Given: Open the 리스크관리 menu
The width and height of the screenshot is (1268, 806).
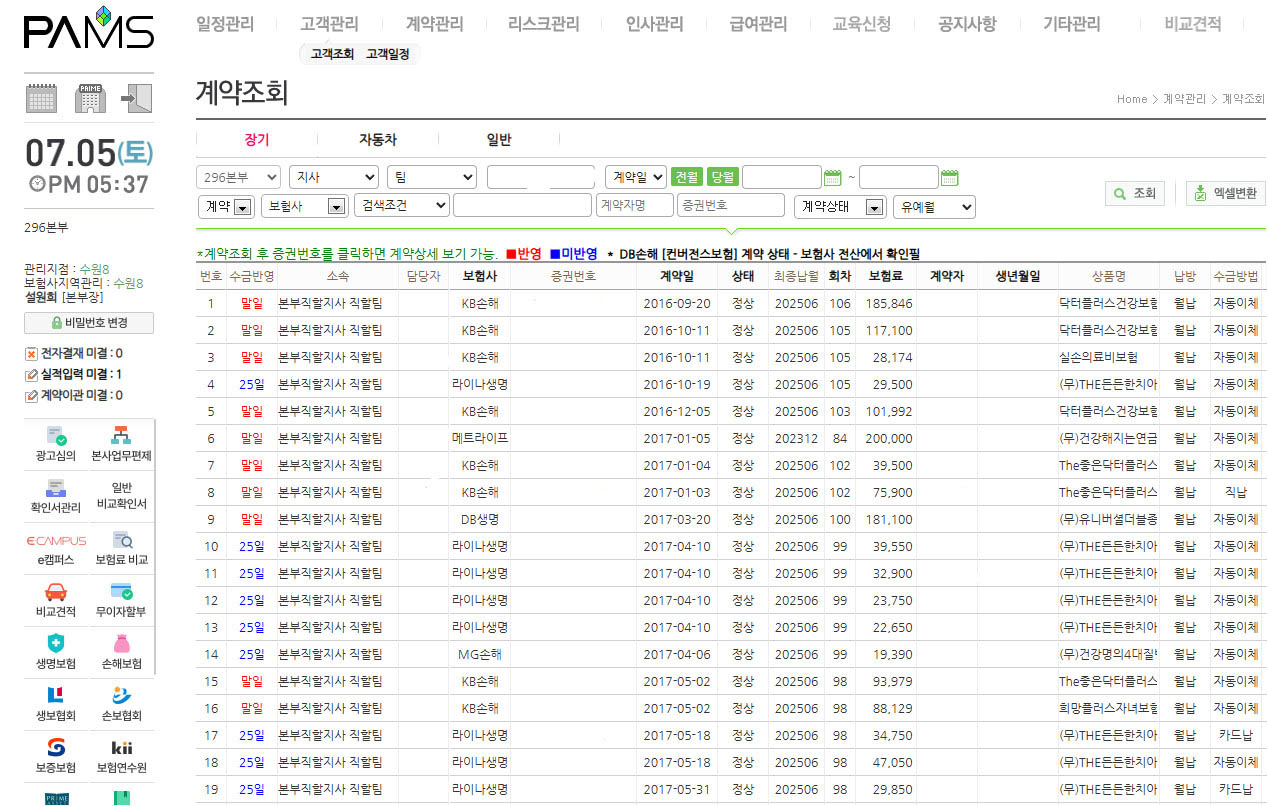Looking at the screenshot, I should (543, 24).
